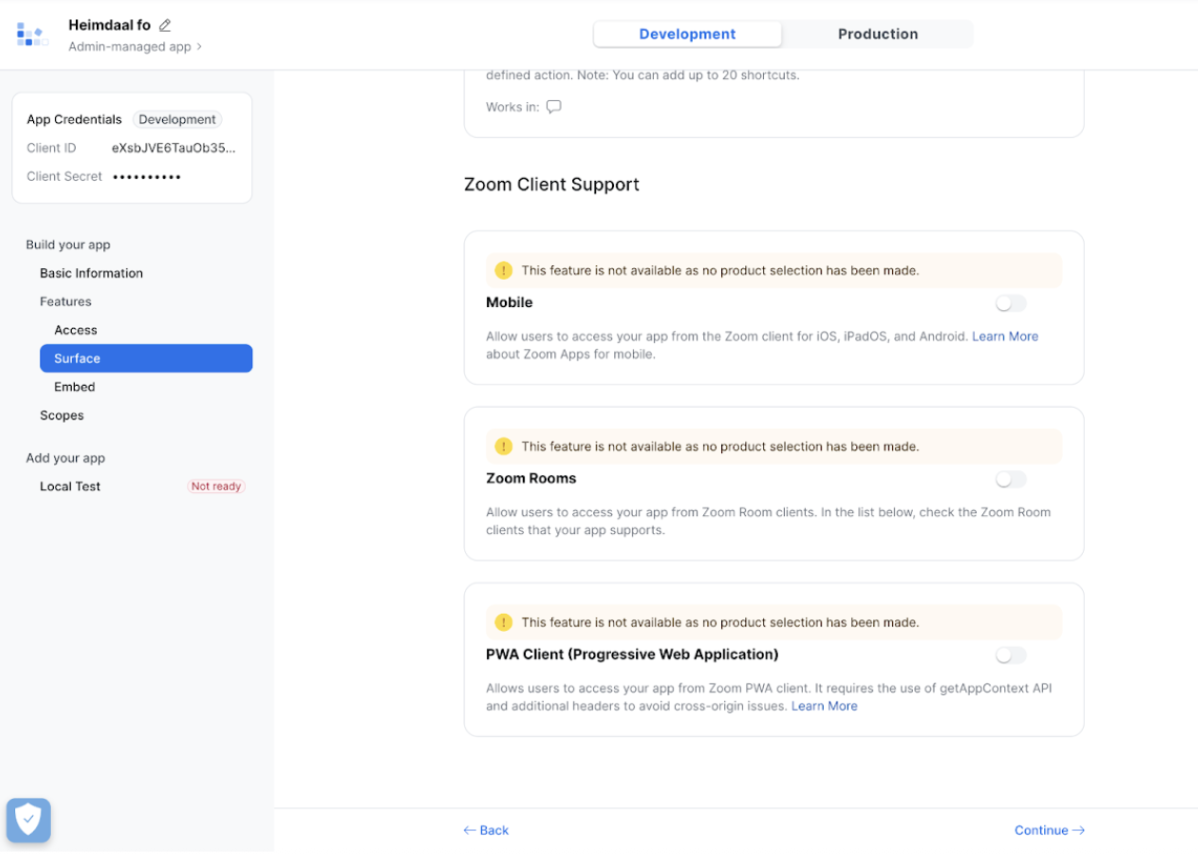
Task: Open Local Test in sidebar
Action: 70,486
